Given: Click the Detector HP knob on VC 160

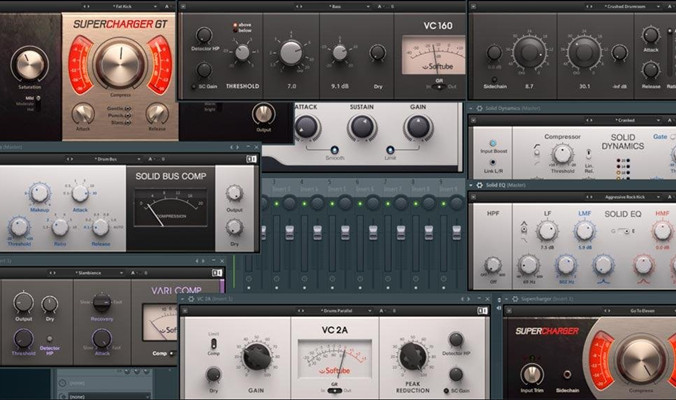Looking at the screenshot, I should click(204, 36).
